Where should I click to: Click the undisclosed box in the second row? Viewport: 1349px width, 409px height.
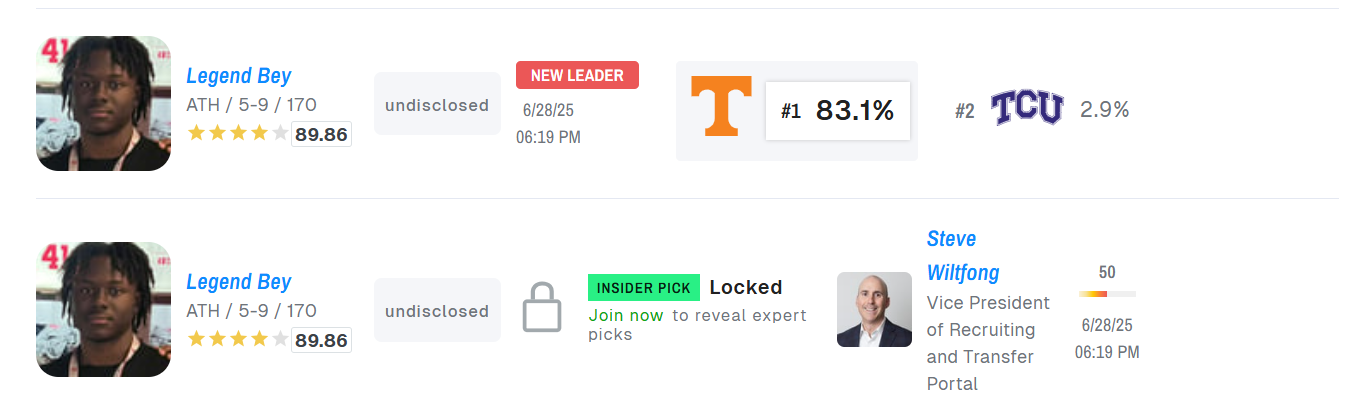click(x=437, y=310)
